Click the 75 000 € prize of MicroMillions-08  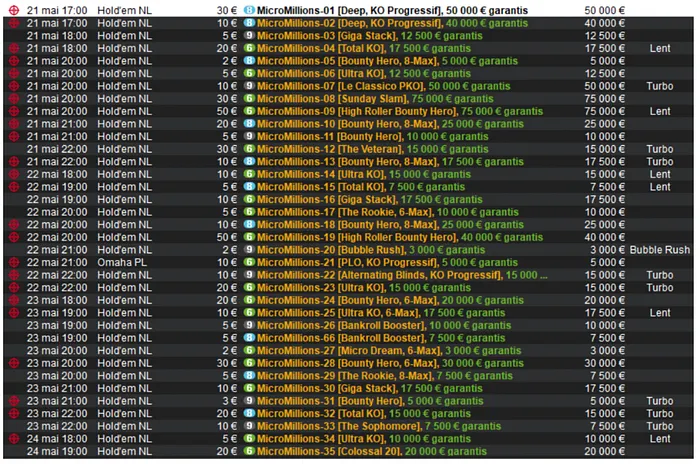coord(604,99)
